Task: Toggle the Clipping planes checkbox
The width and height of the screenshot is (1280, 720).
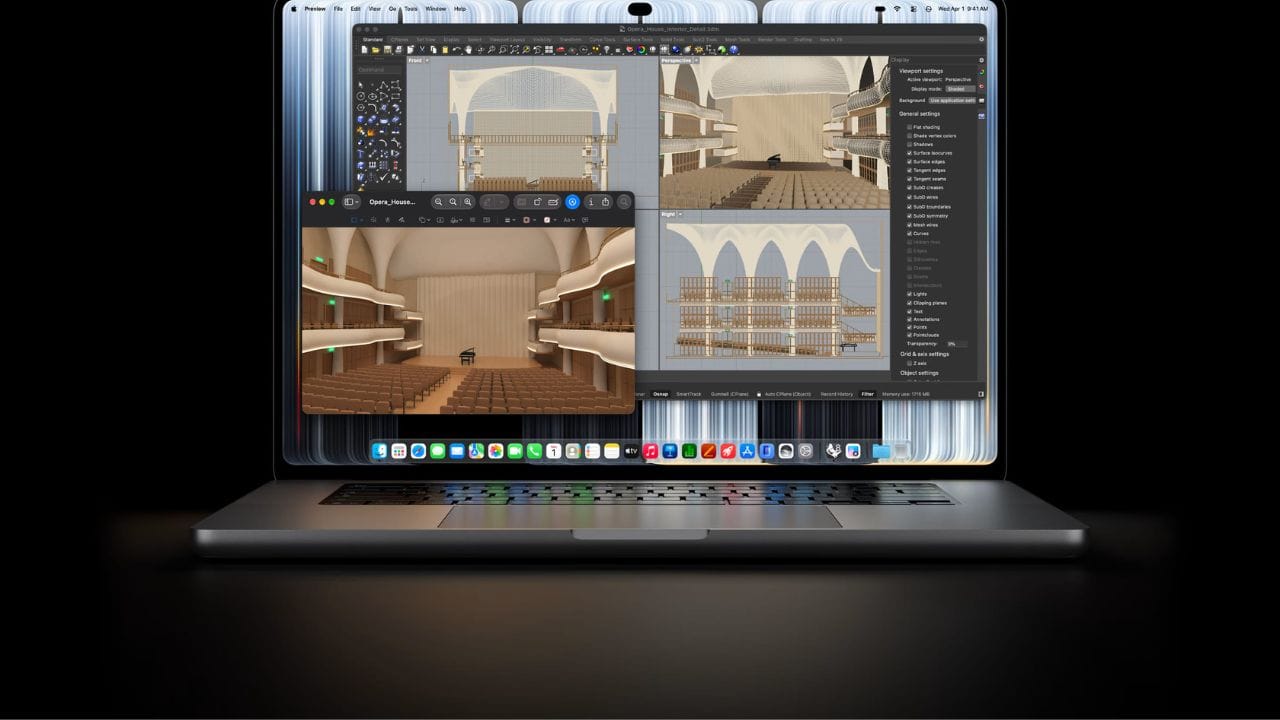Action: coord(909,303)
